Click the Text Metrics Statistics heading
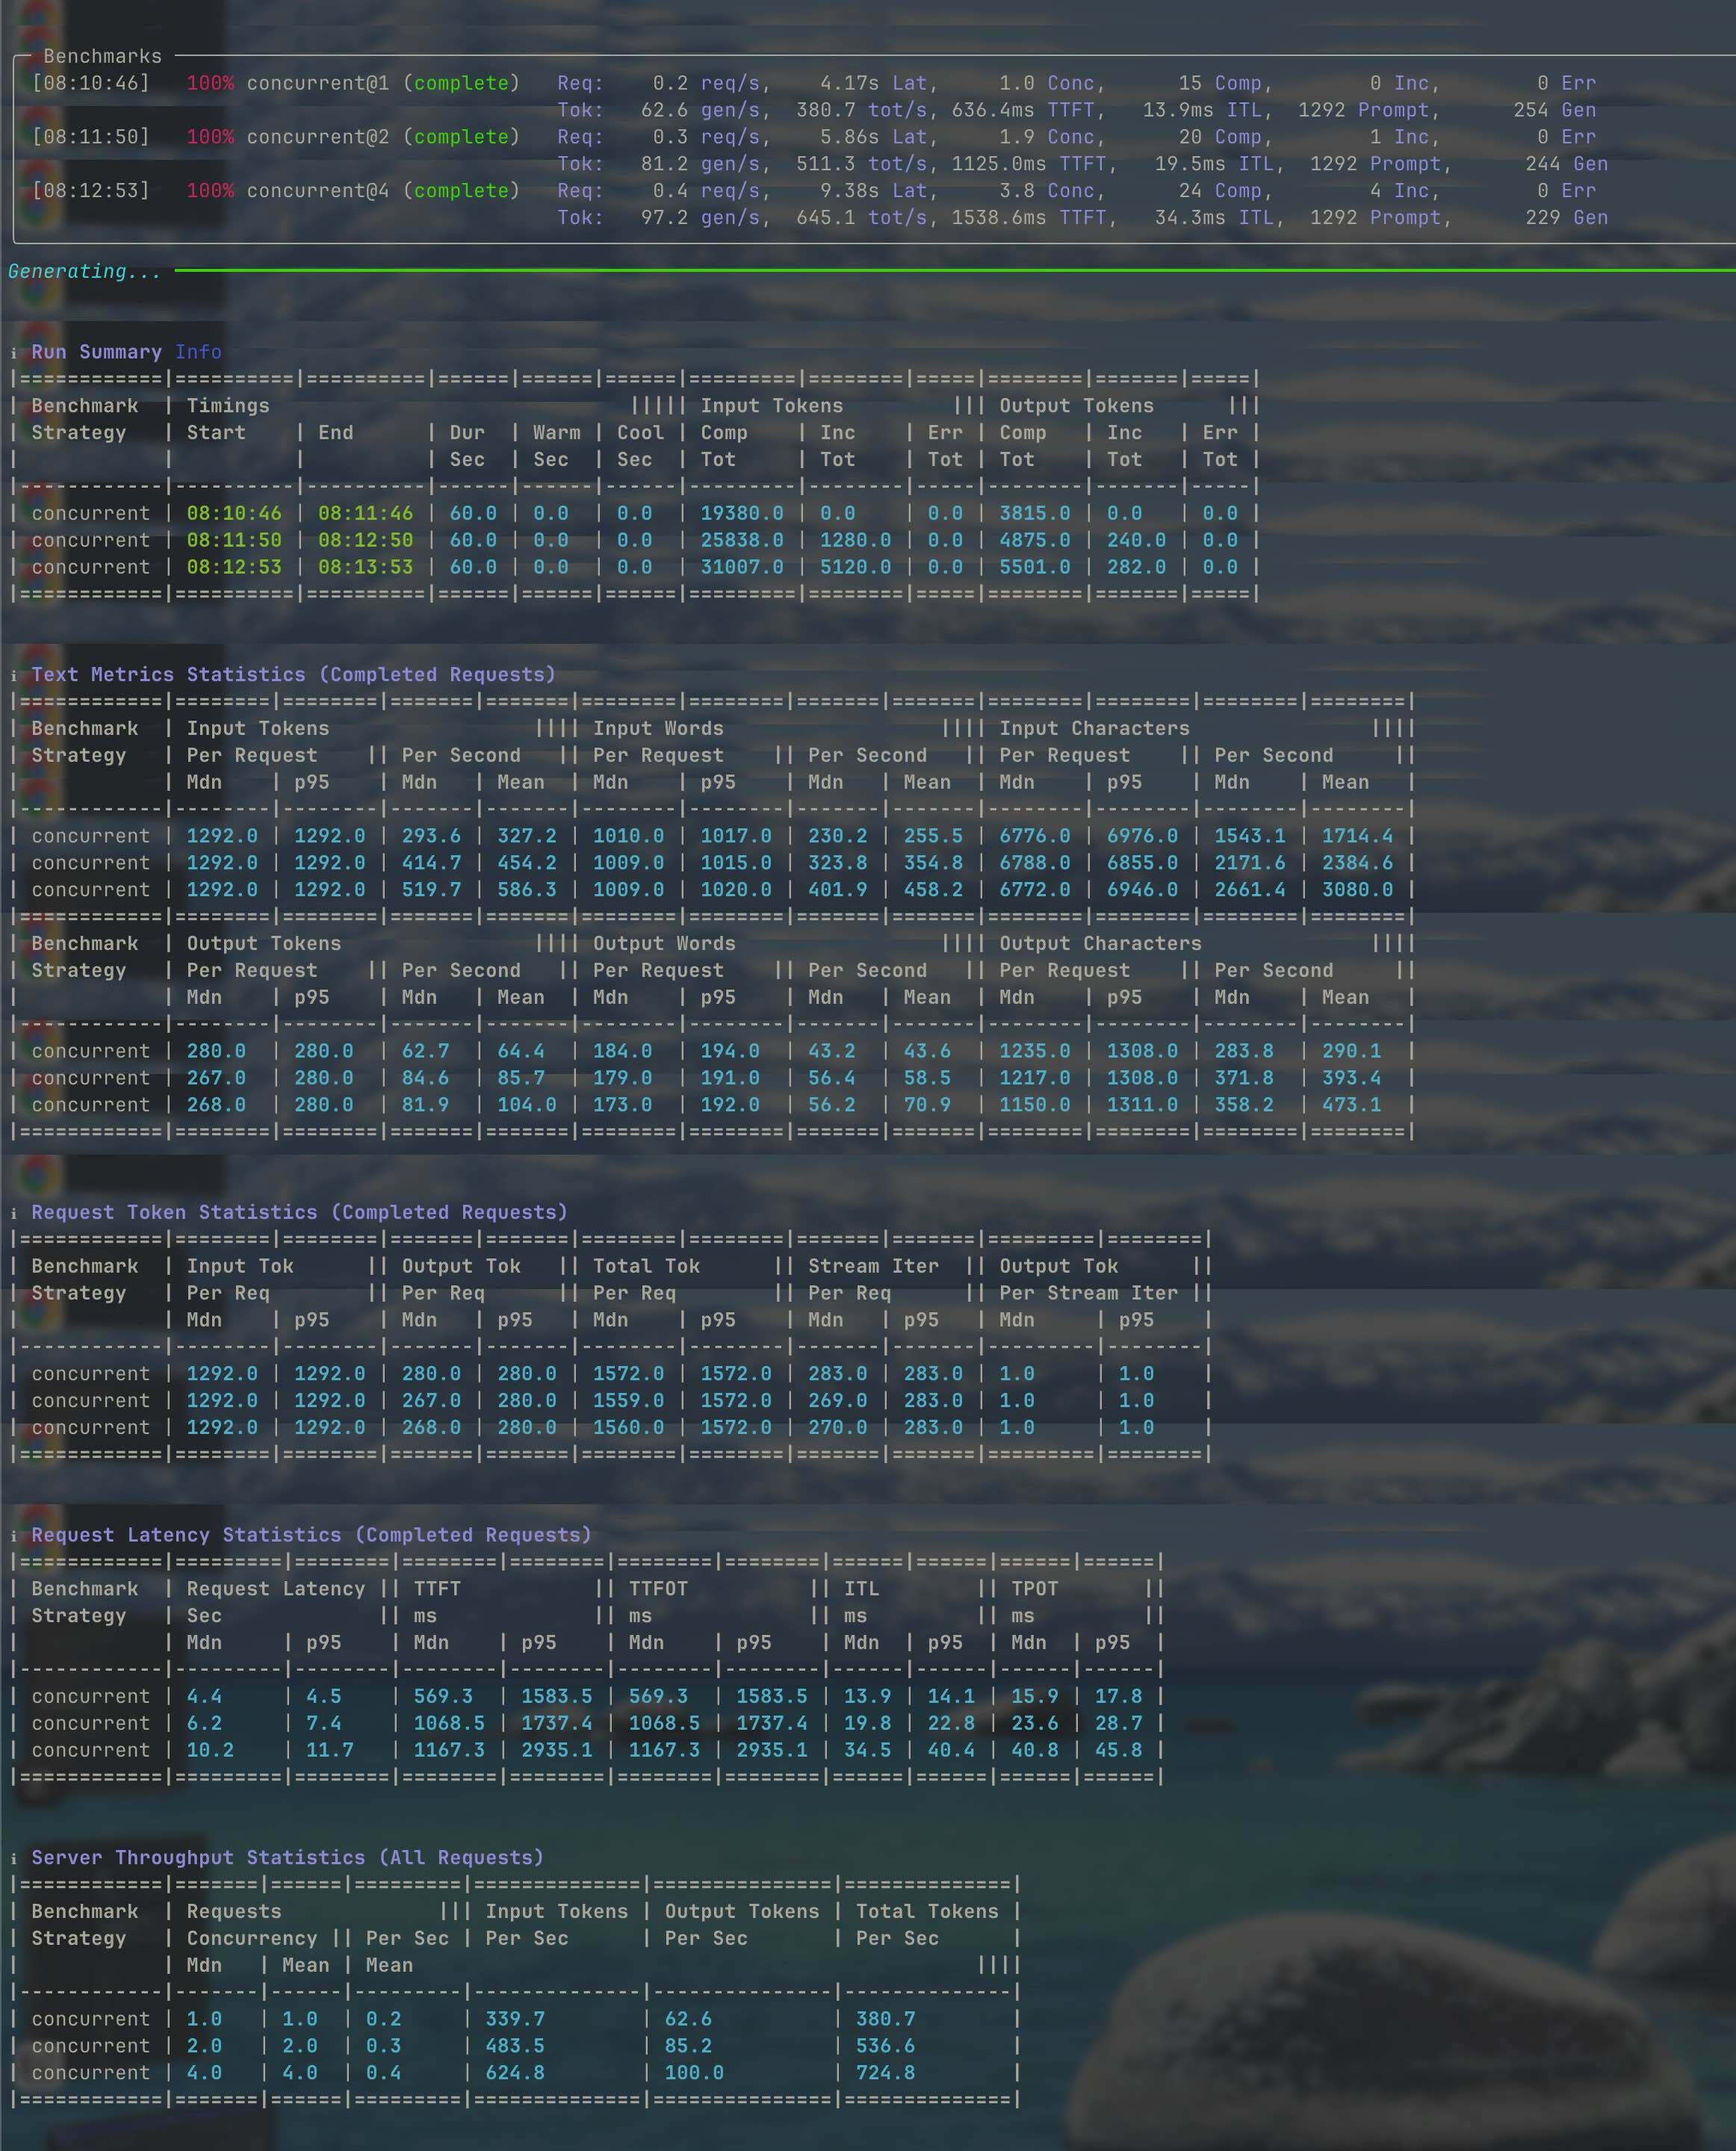The height and width of the screenshot is (2151, 1736). tap(293, 675)
